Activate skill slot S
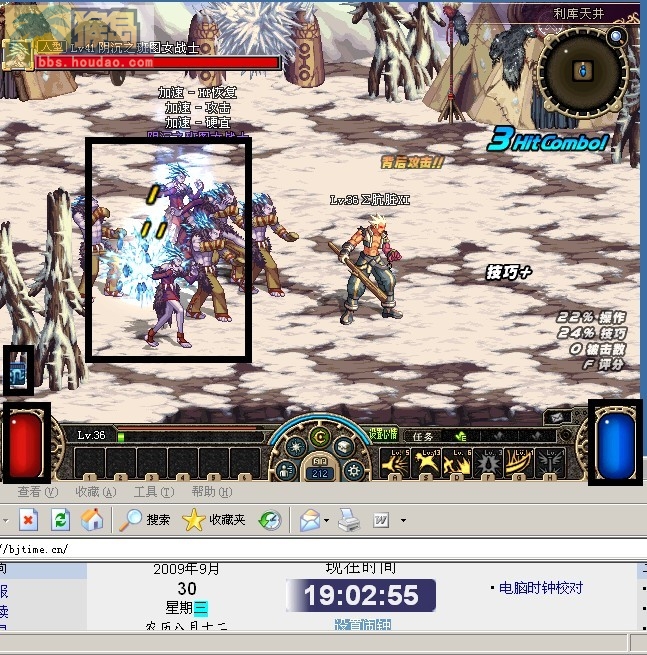Image resolution: width=647 pixels, height=655 pixels. pos(426,464)
